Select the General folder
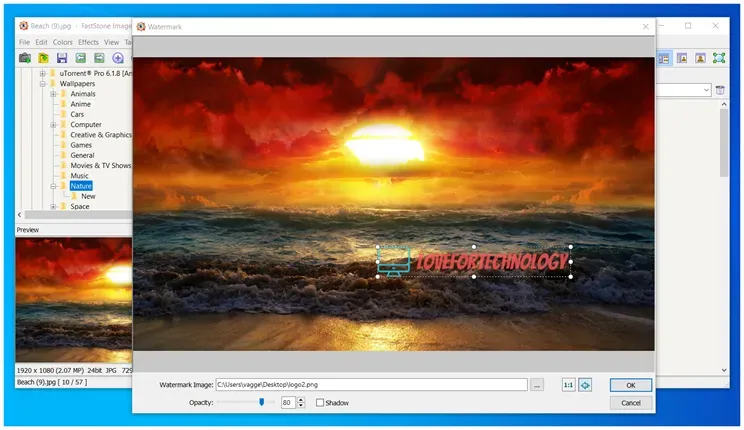Image resolution: width=744 pixels, height=430 pixels. click(82, 155)
